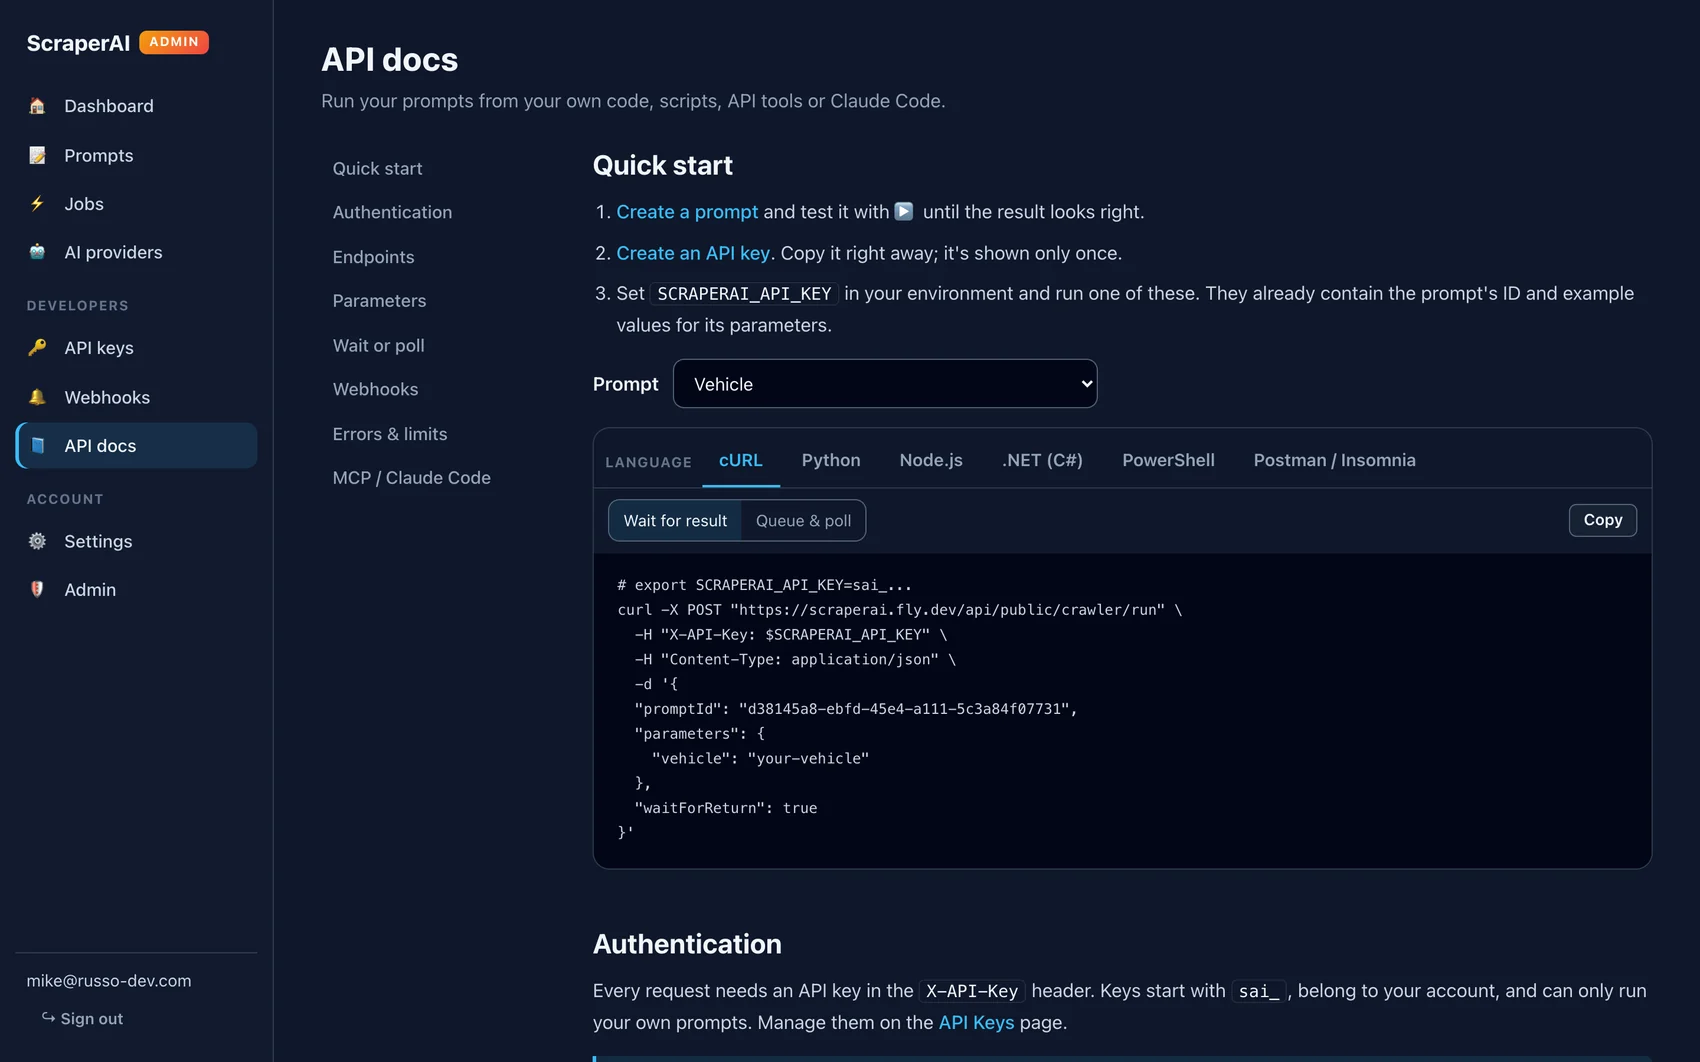Jump to the MCP / Claude Code section

pyautogui.click(x=411, y=478)
